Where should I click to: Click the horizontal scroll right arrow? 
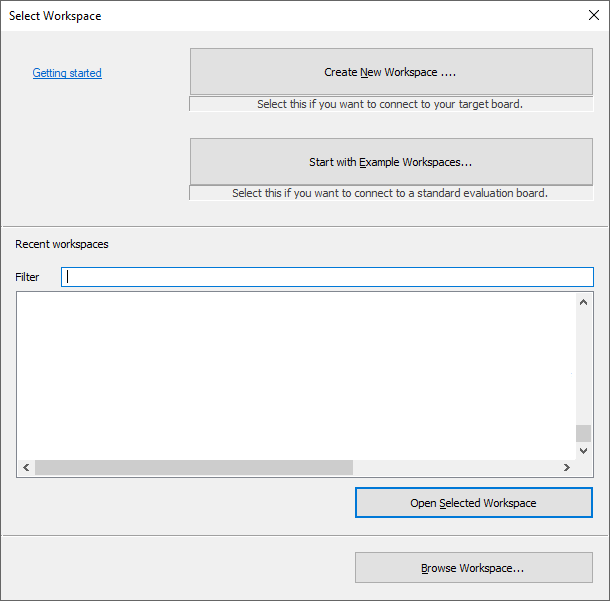click(x=567, y=467)
